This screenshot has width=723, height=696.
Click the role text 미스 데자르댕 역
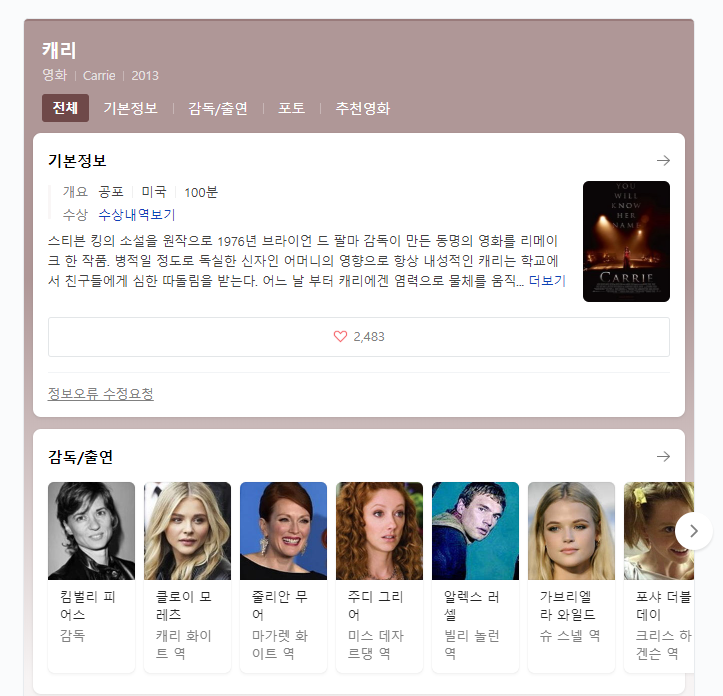coord(375,644)
